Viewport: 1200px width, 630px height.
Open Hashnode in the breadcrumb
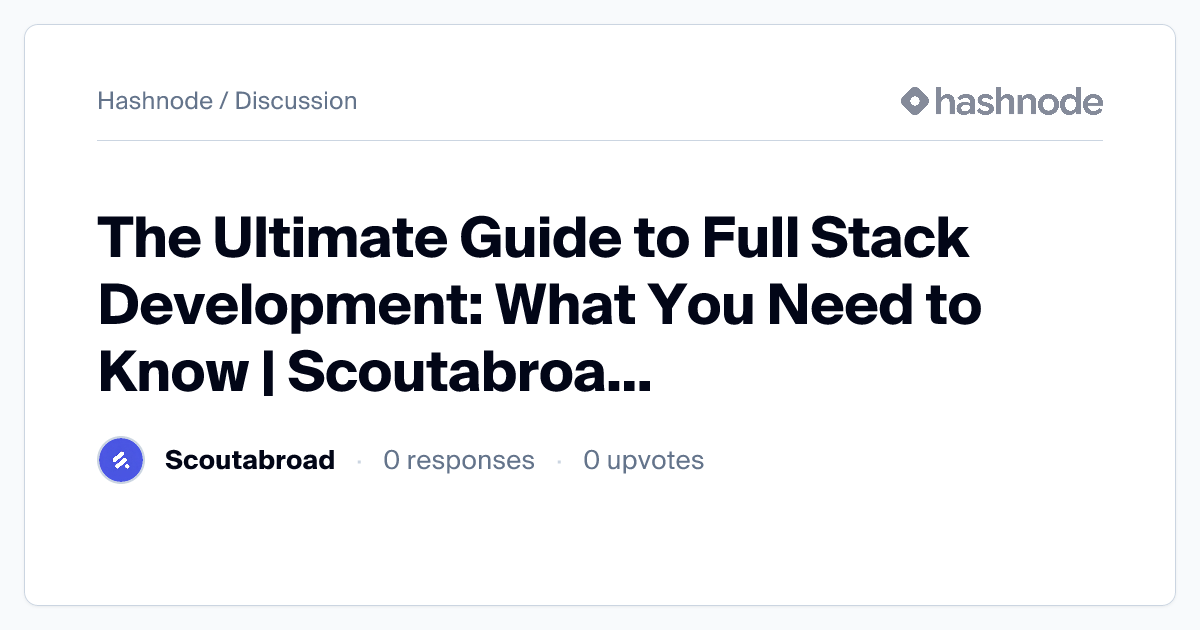pyautogui.click(x=155, y=101)
